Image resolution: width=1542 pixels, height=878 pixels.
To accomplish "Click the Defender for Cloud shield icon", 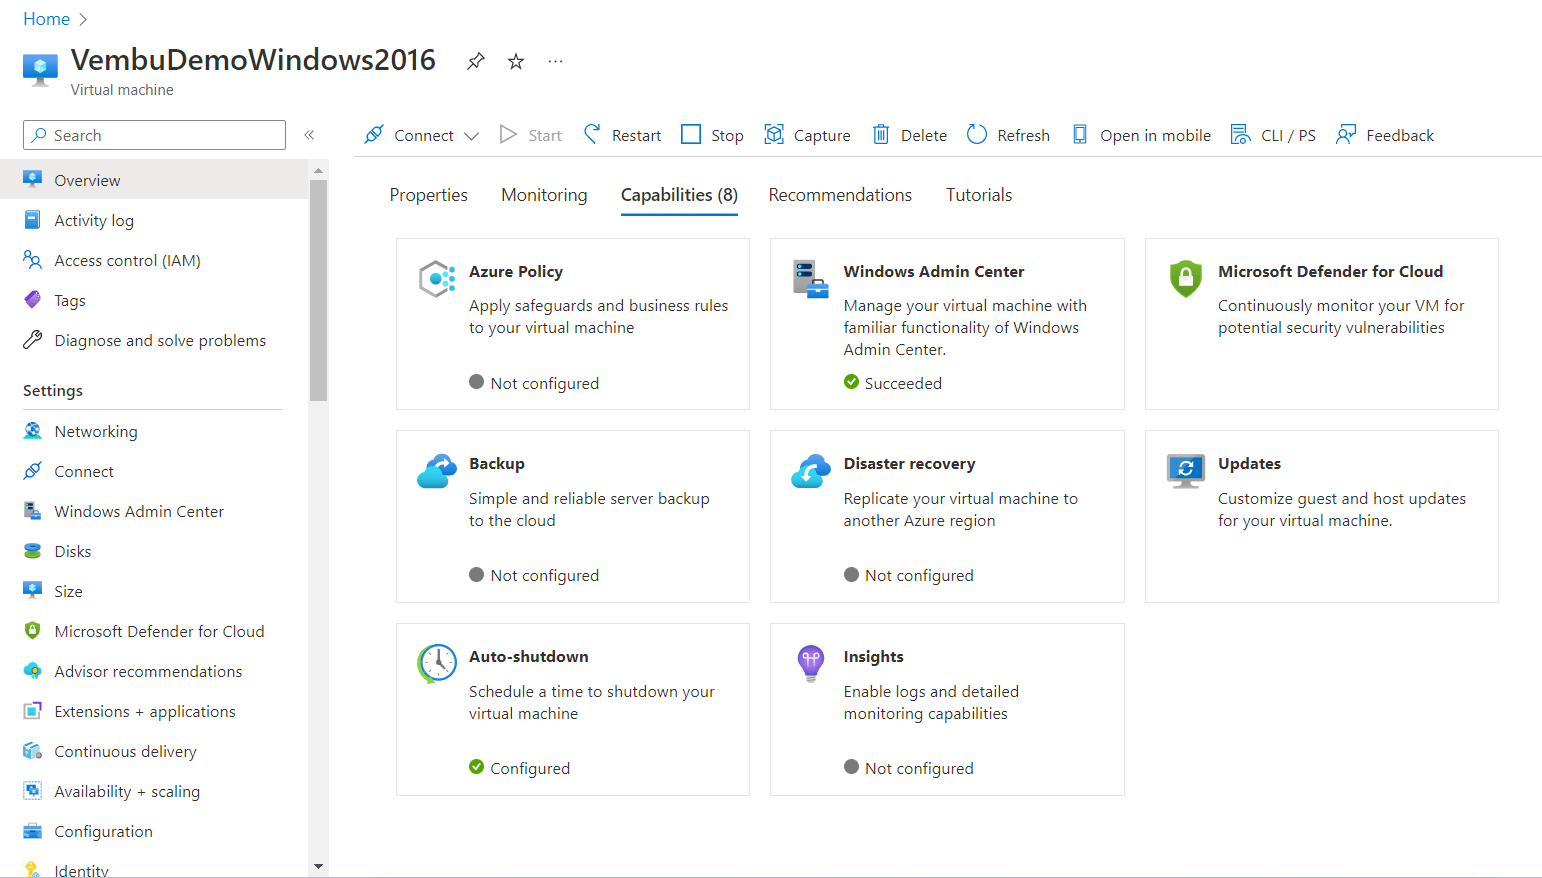I will (1185, 279).
